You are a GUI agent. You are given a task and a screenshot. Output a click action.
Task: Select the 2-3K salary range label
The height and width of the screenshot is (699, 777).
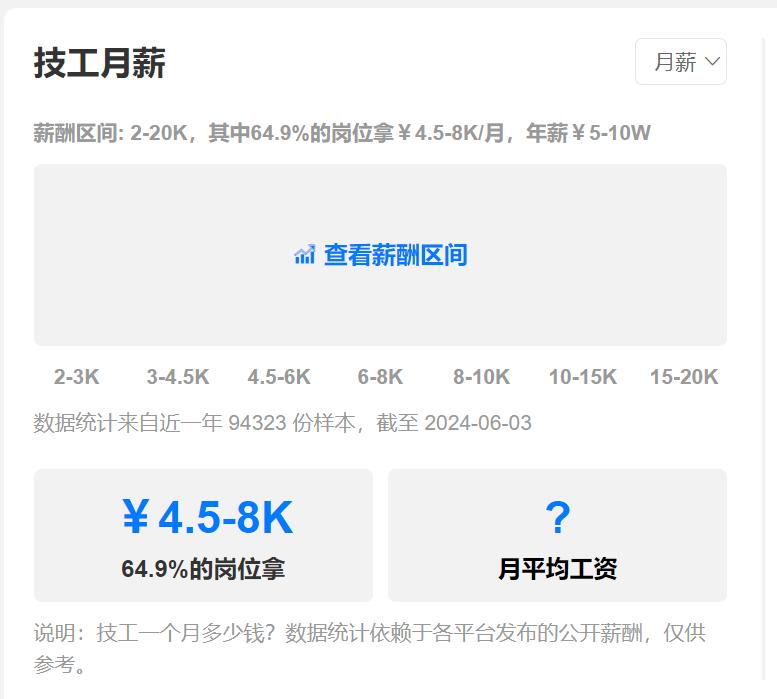[76, 377]
